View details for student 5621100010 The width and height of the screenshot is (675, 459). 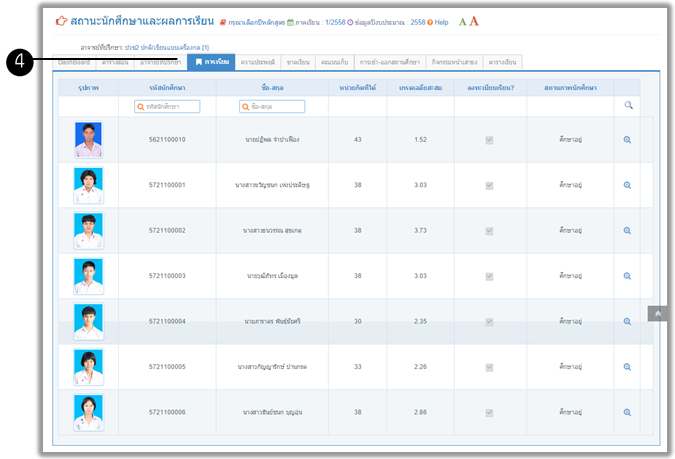(627, 140)
